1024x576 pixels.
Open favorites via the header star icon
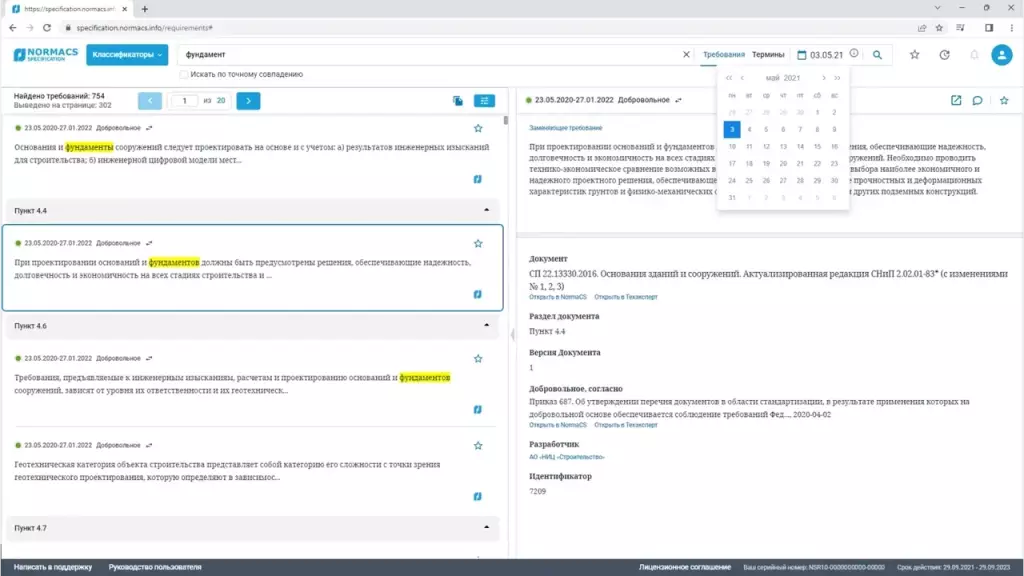coord(914,55)
